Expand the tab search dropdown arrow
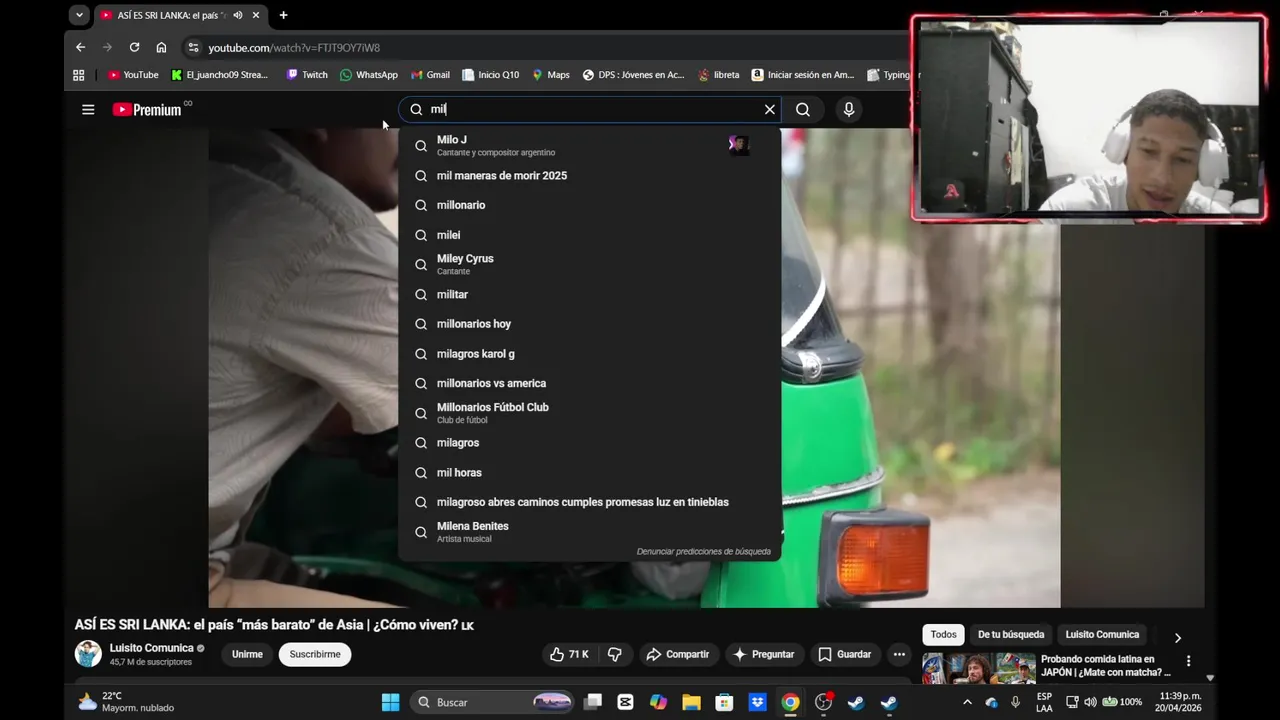 [79, 15]
